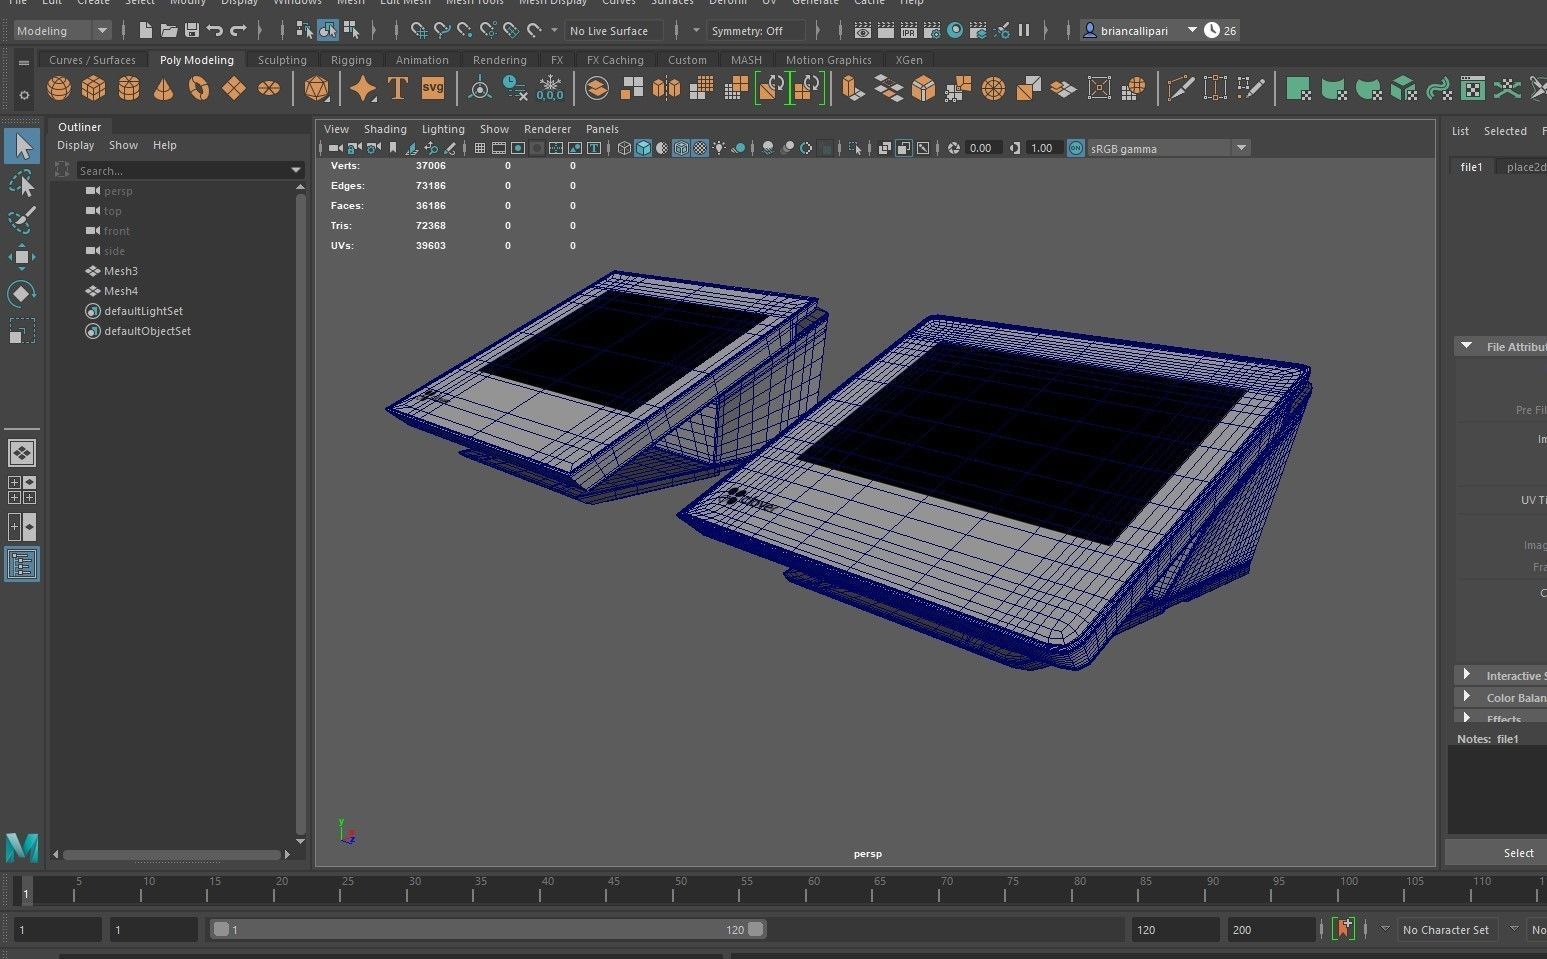1547x959 pixels.
Task: Switch to the Curves / Surfaces shelf tab
Action: (92, 60)
